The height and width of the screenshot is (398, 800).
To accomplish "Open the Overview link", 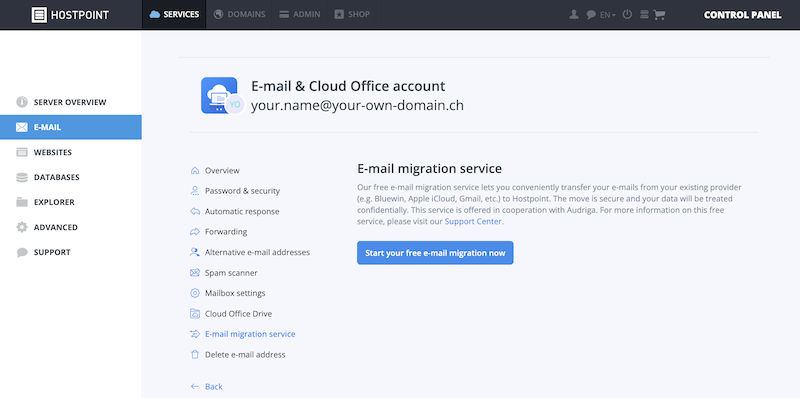I will tap(222, 170).
